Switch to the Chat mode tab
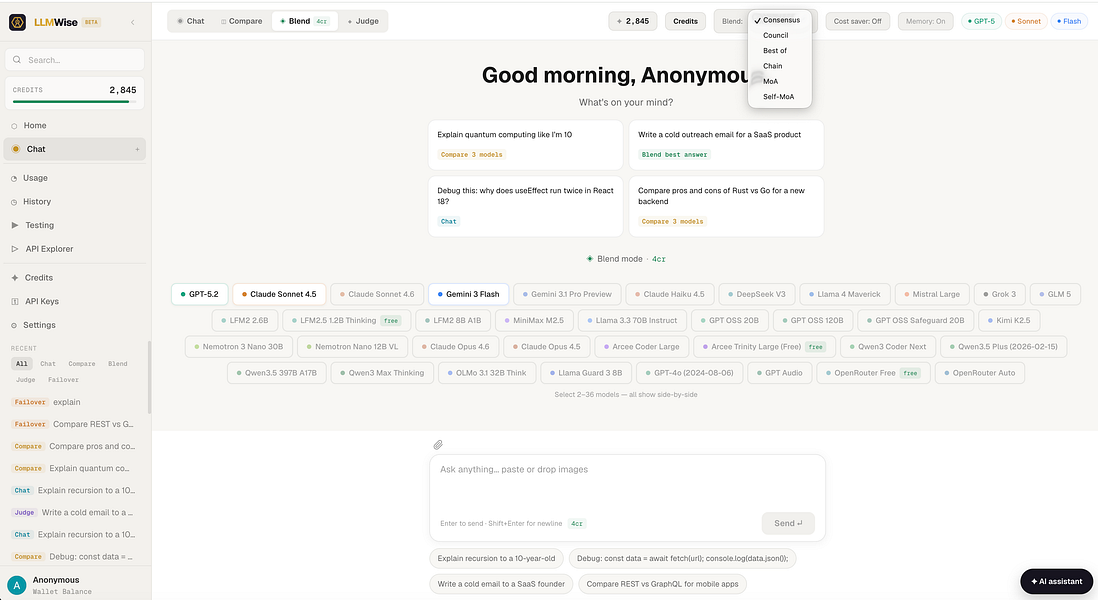 (190, 21)
